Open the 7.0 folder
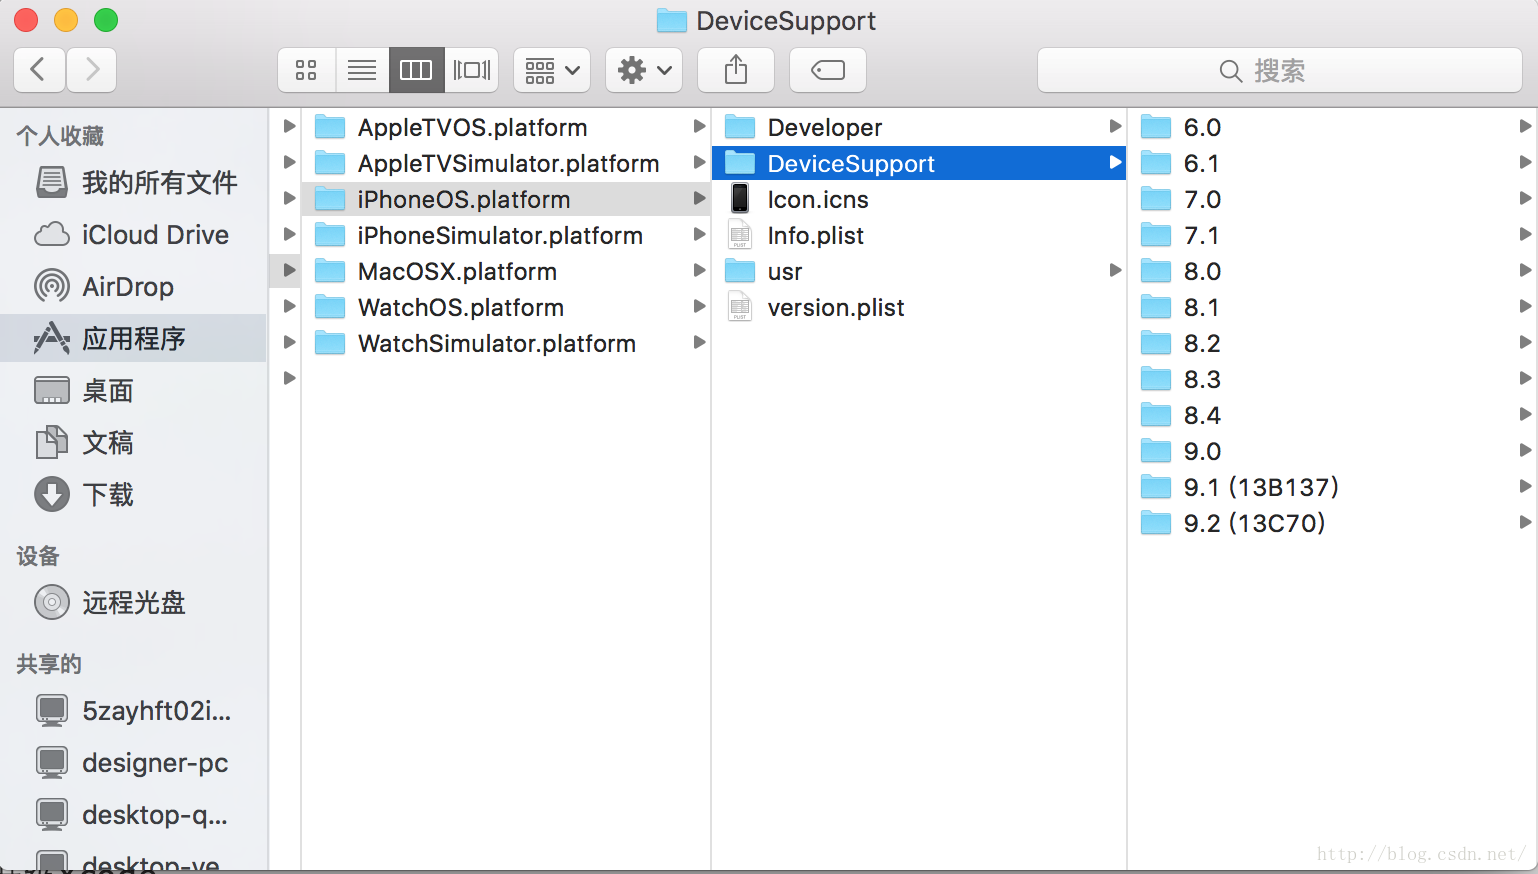This screenshot has width=1538, height=874. click(x=1333, y=199)
